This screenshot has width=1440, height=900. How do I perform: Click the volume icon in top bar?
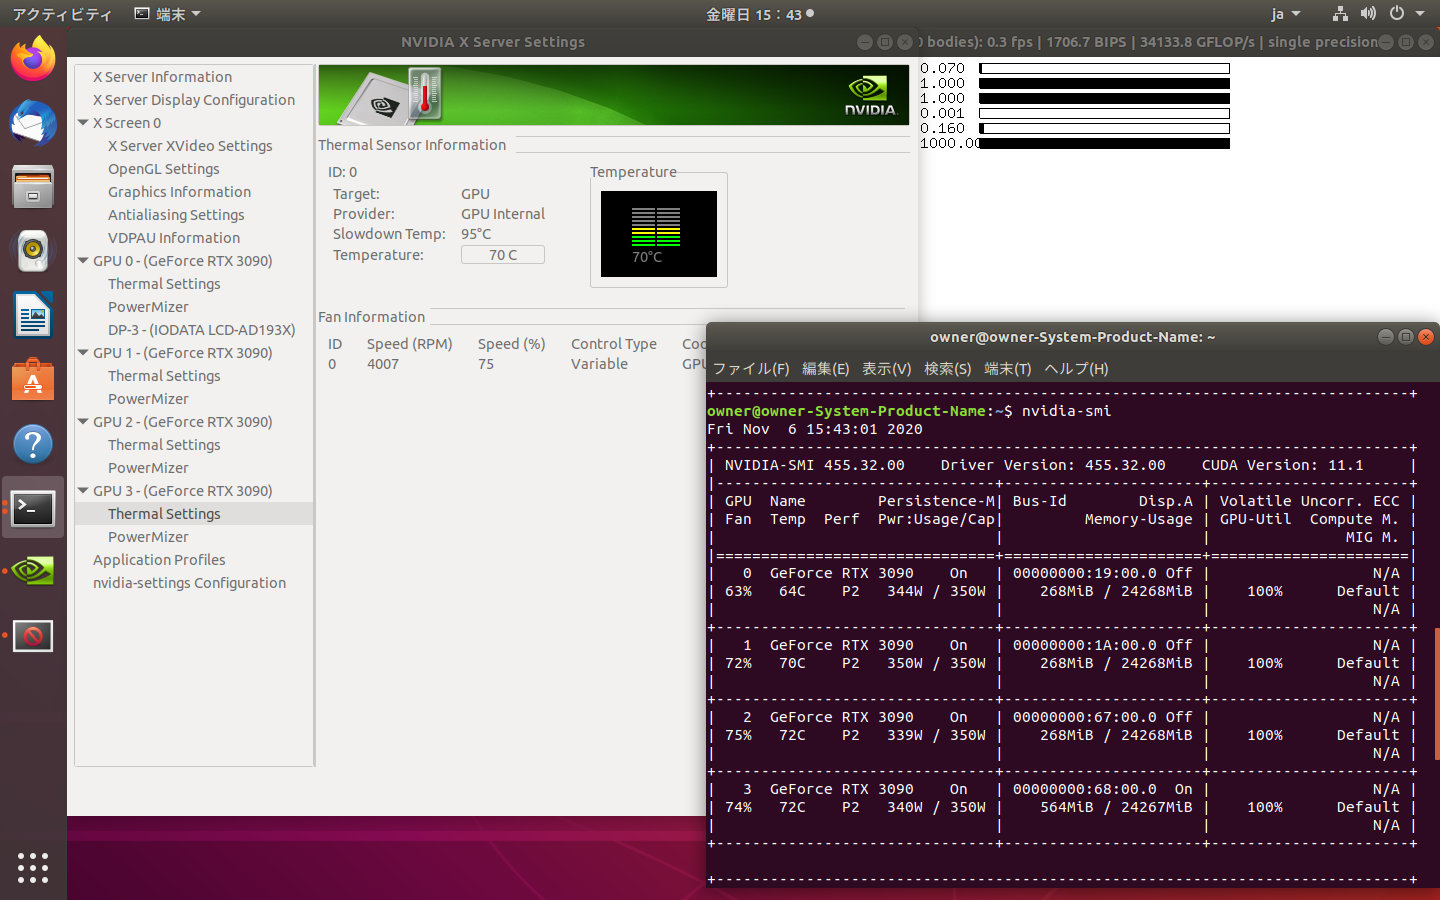point(1368,14)
